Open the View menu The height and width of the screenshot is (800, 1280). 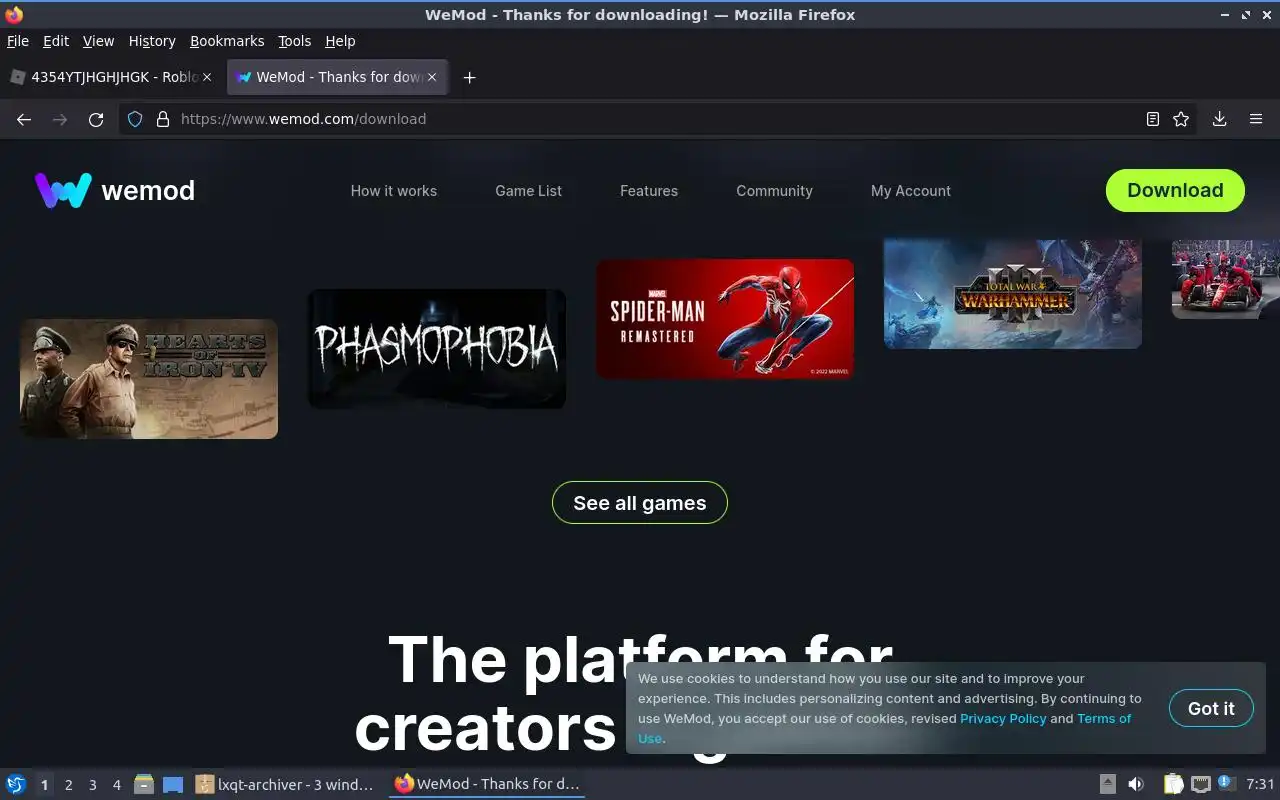[x=98, y=41]
